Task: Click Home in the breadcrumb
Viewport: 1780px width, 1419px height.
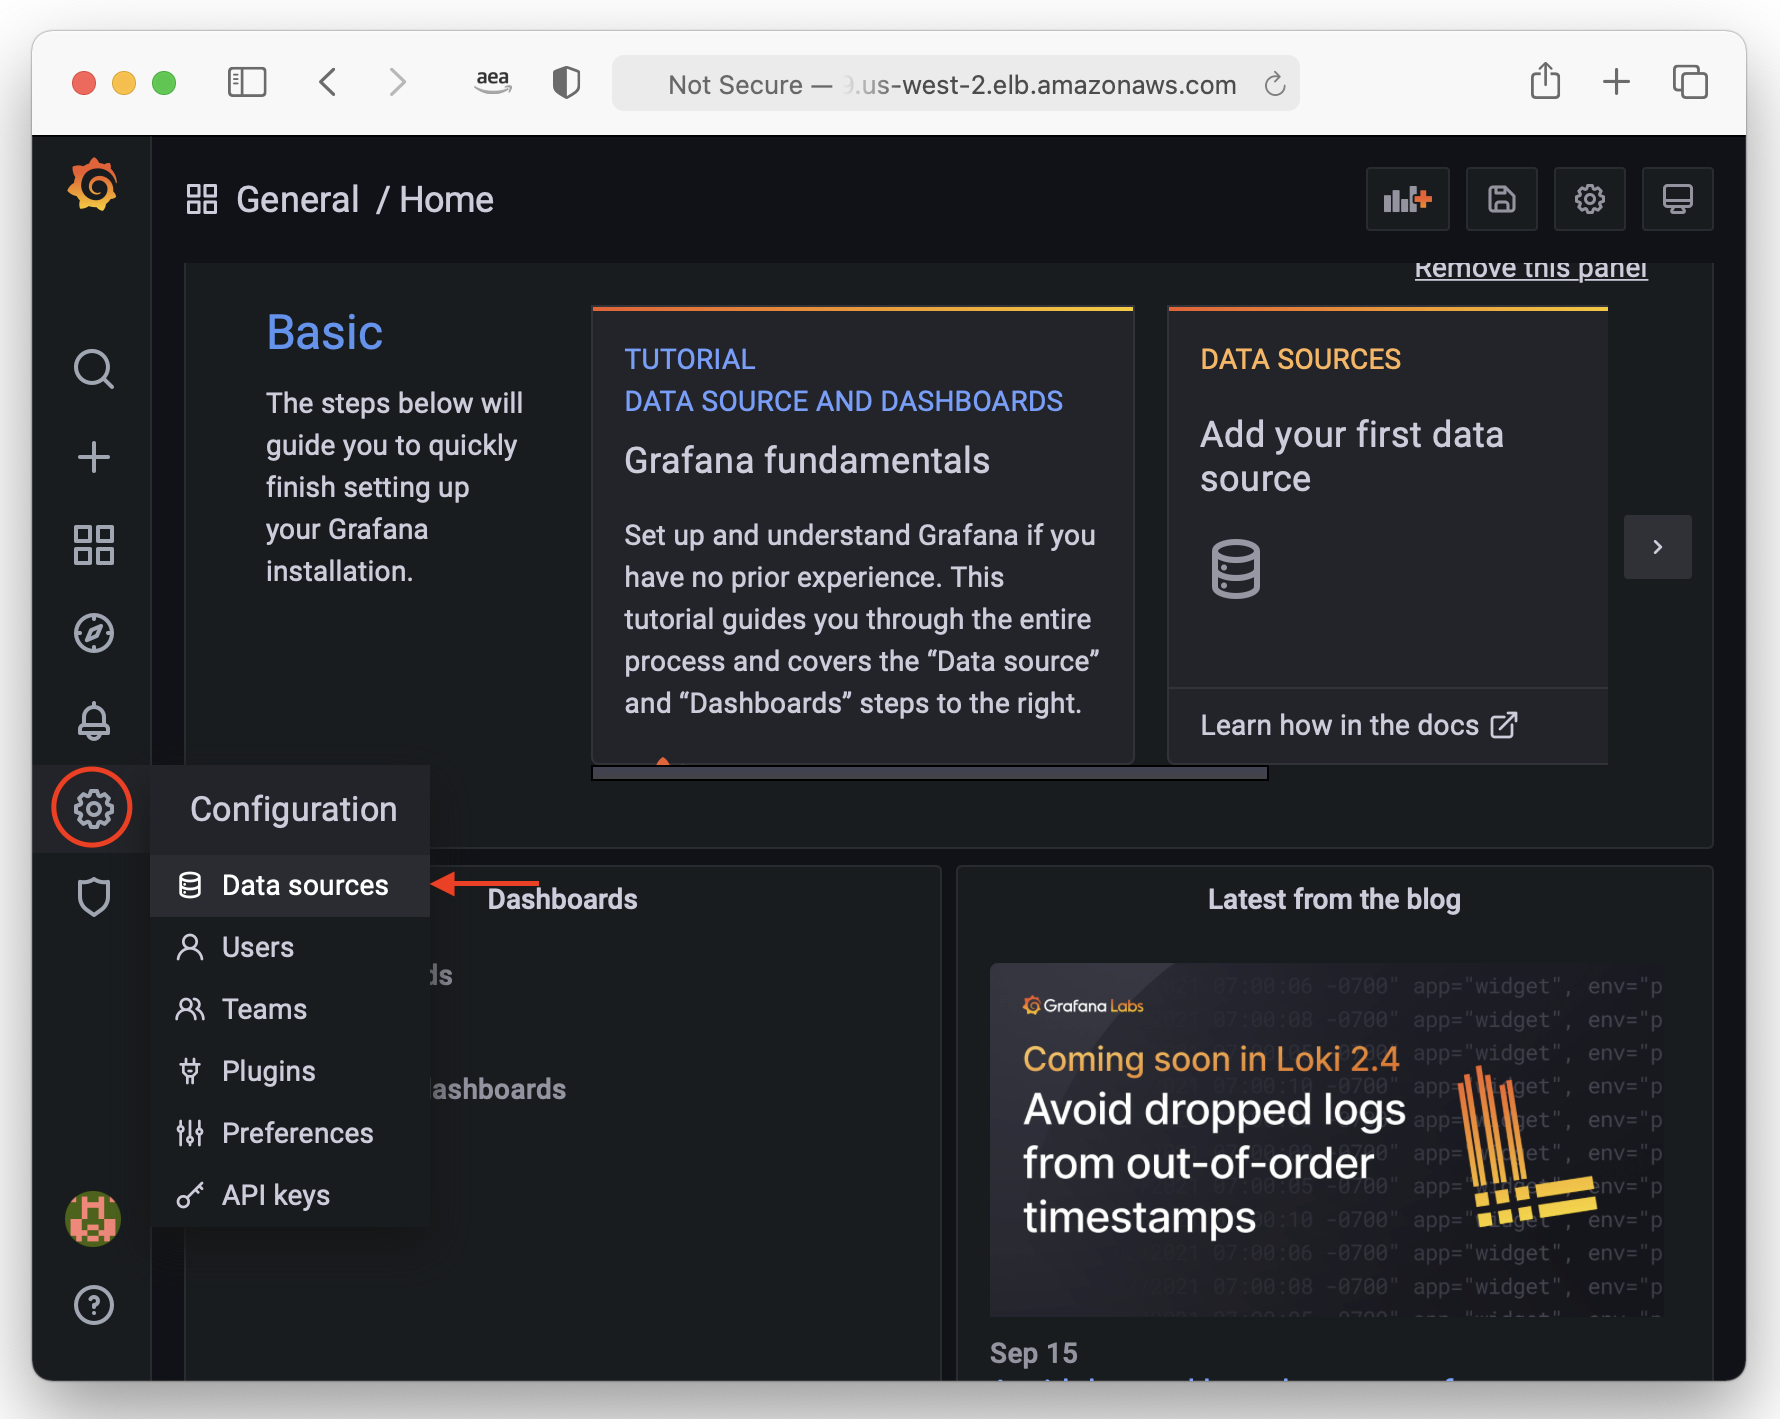Action: tap(446, 199)
